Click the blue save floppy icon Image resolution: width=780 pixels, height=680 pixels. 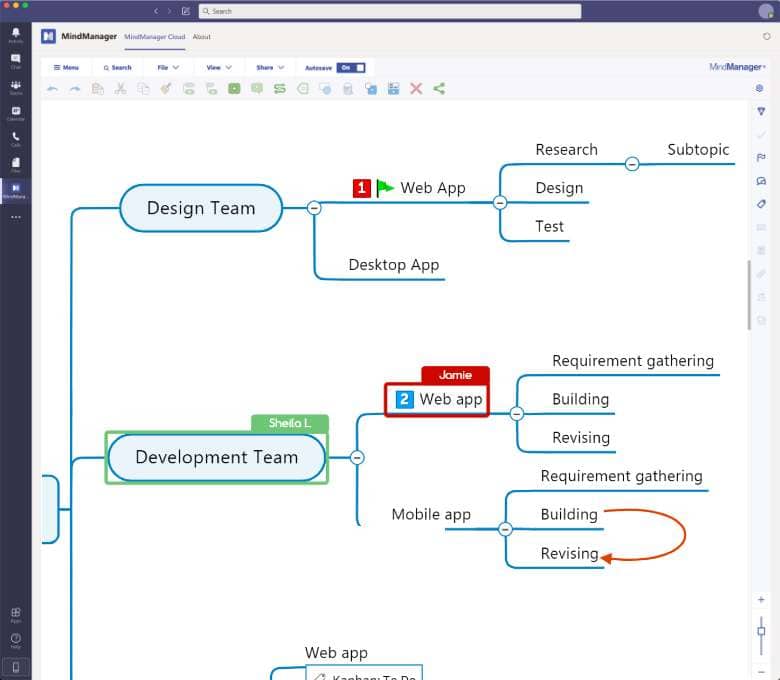(393, 89)
